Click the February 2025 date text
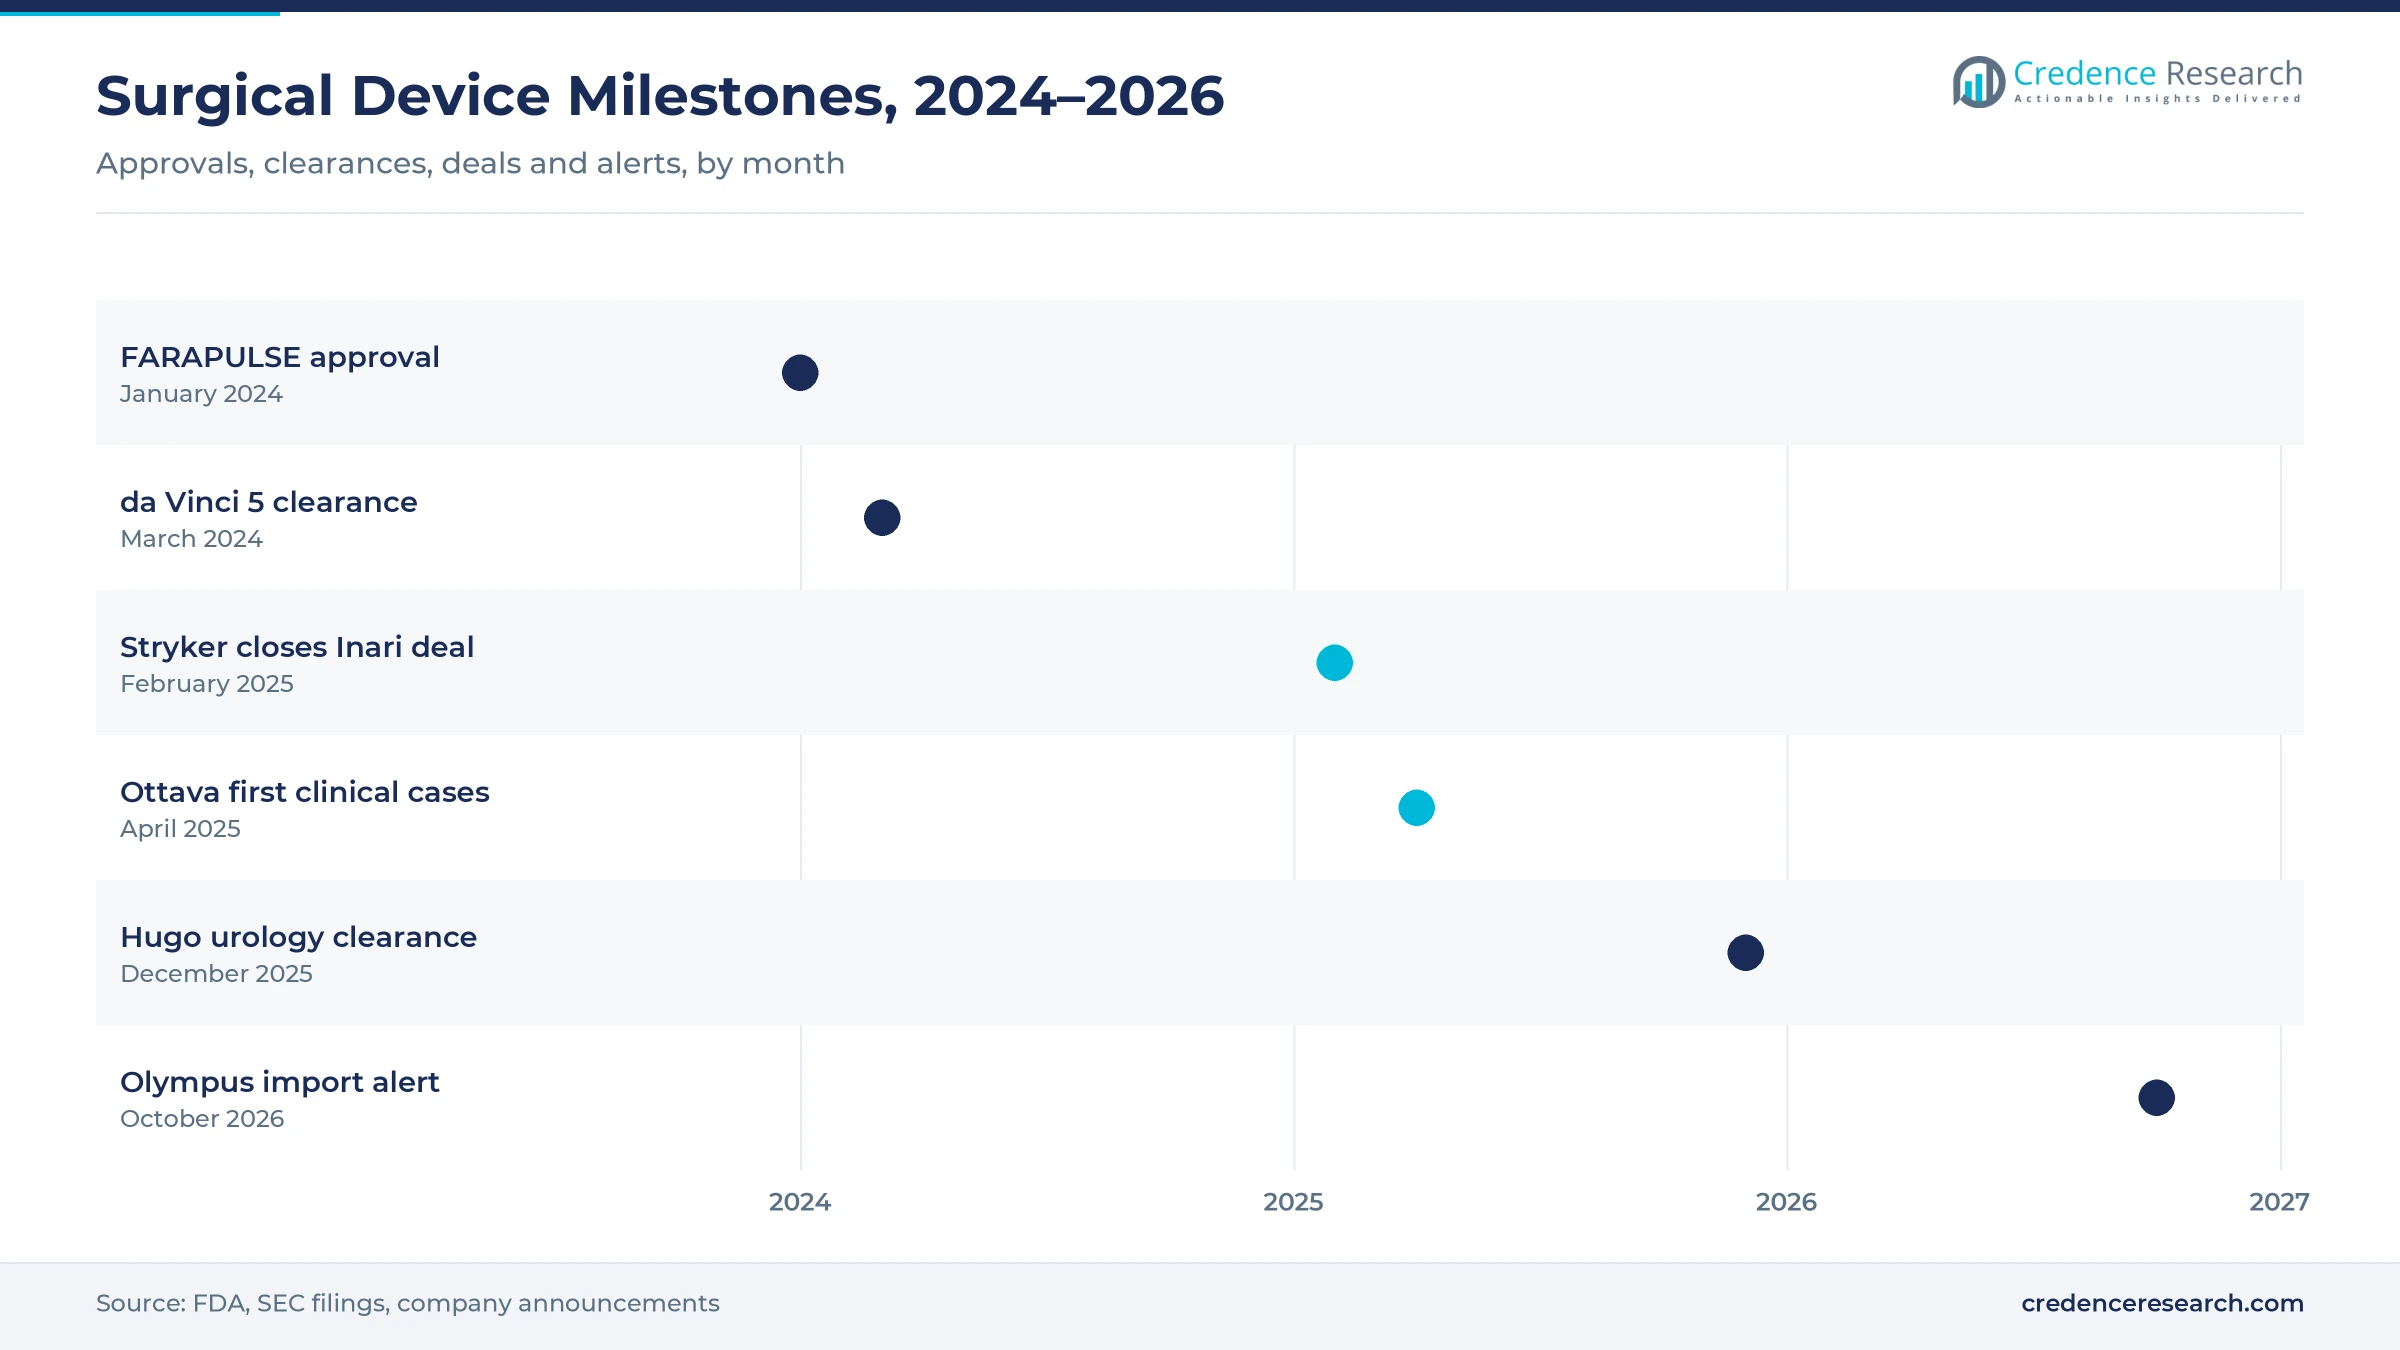This screenshot has height=1350, width=2400. (207, 684)
